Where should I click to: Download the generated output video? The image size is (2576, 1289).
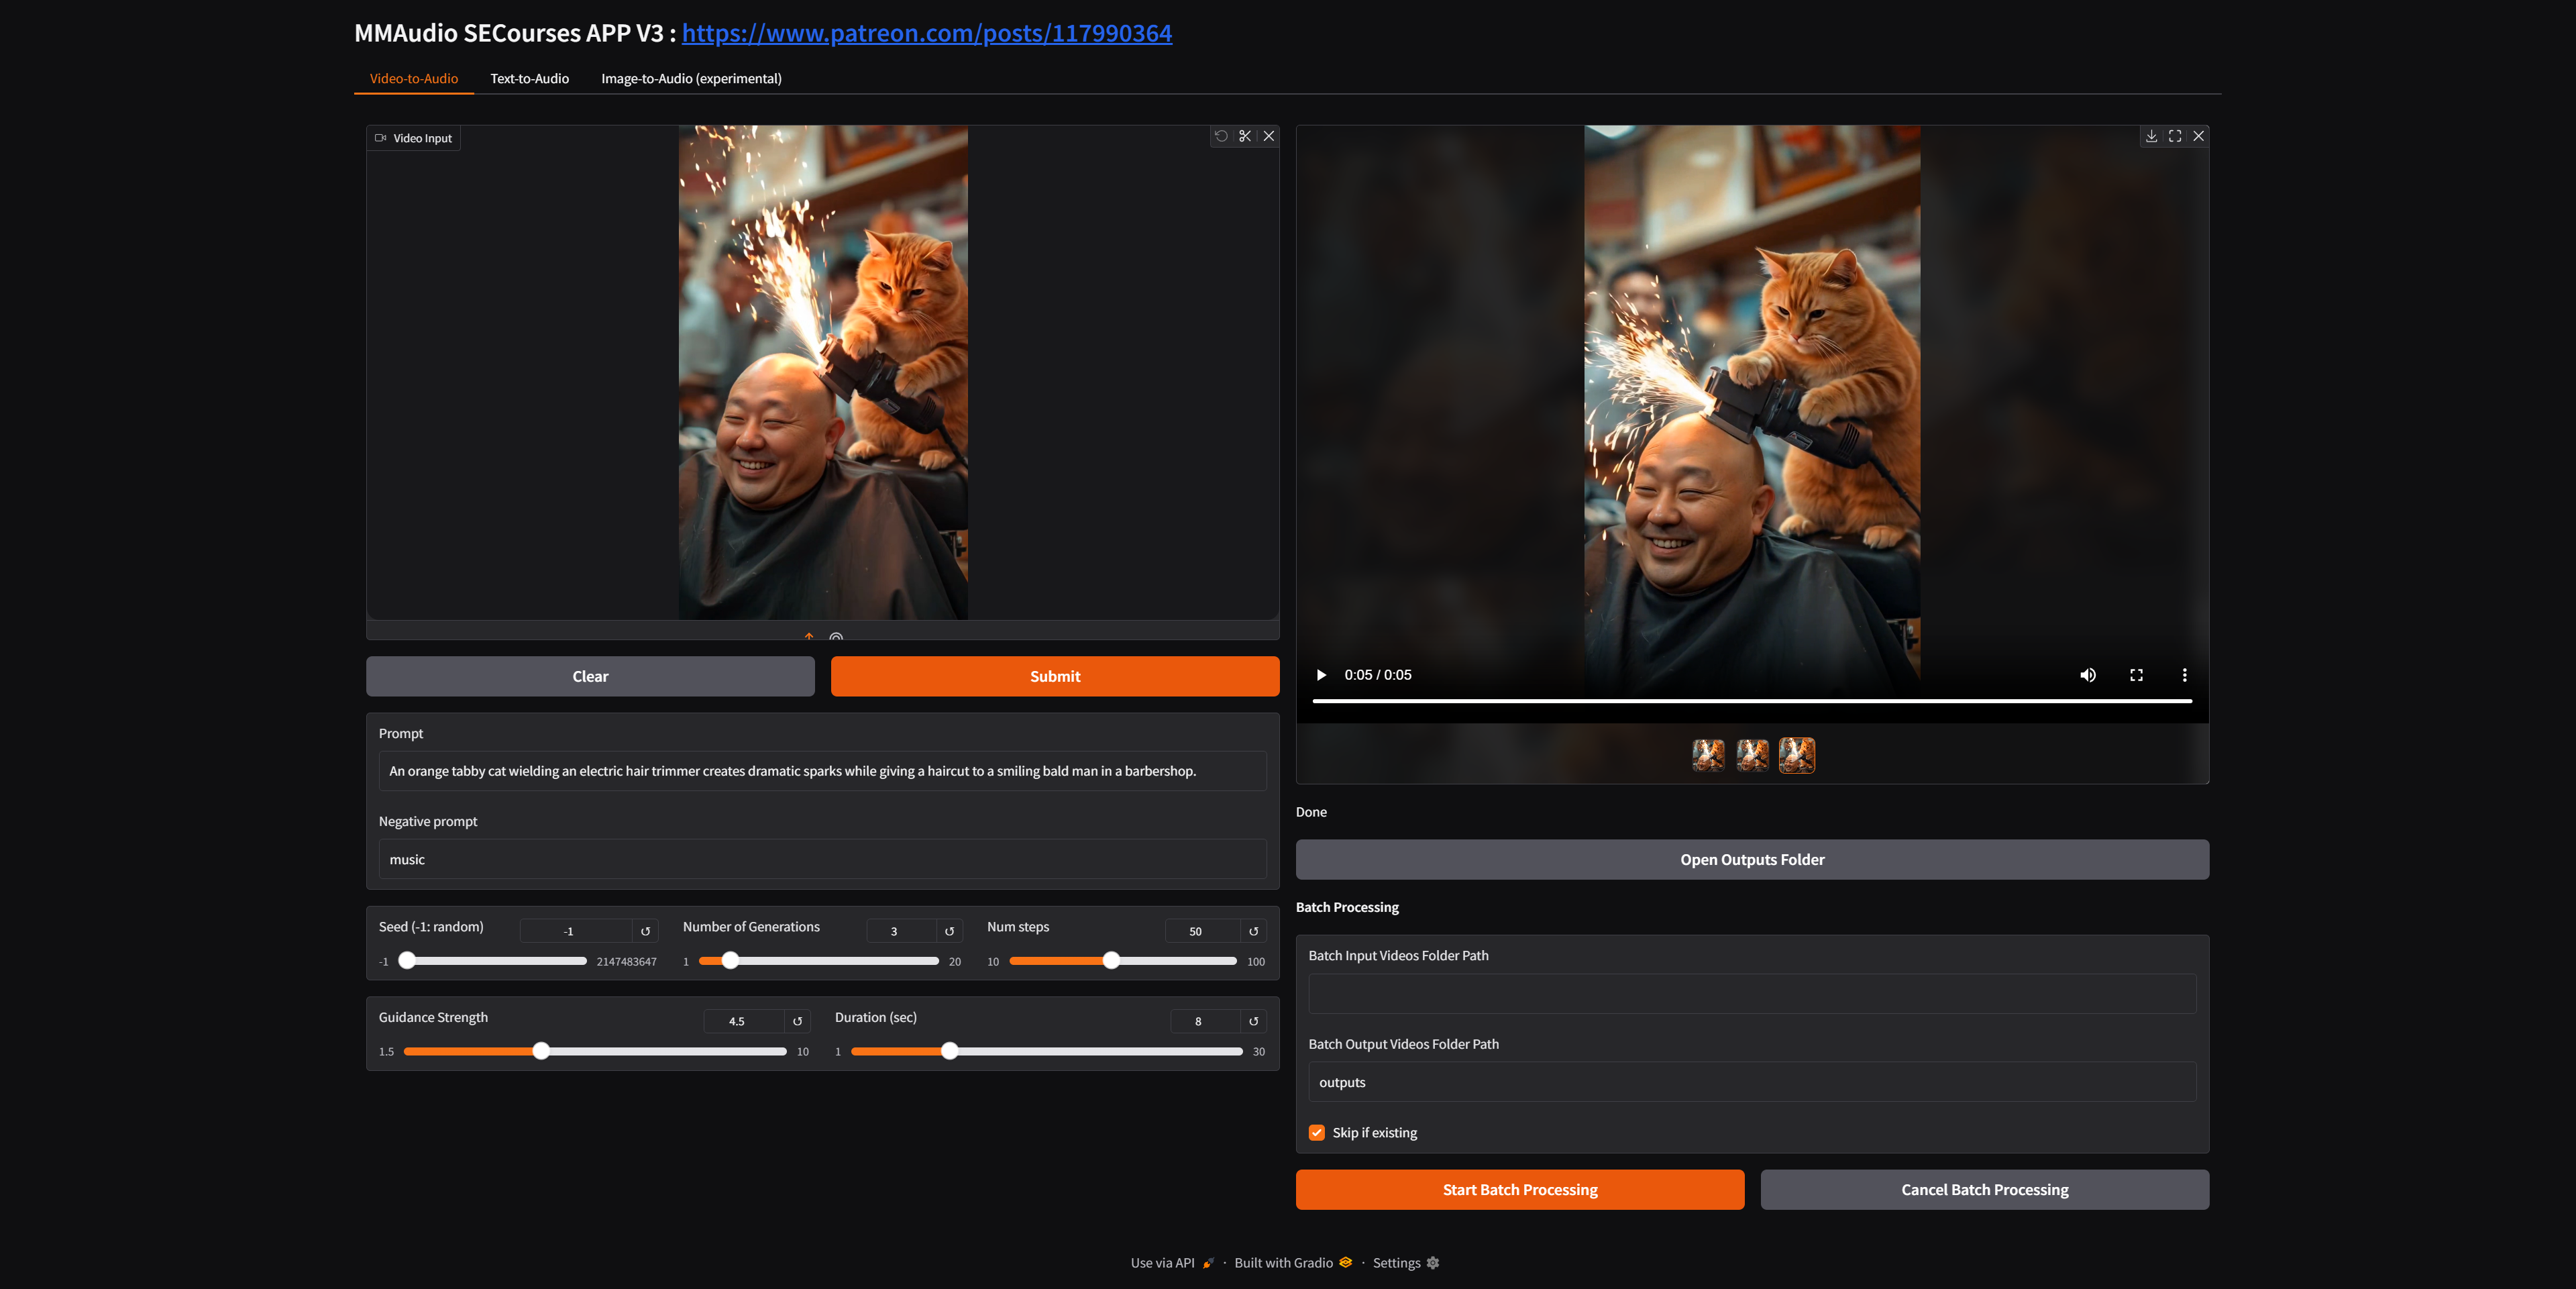tap(2151, 136)
